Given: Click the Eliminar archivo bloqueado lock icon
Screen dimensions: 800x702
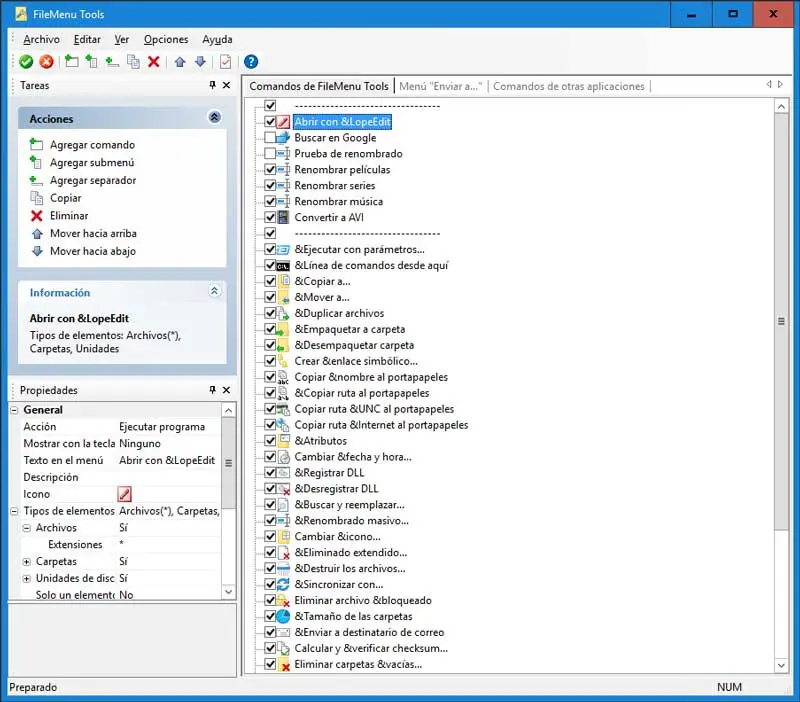Looking at the screenshot, I should (x=283, y=600).
